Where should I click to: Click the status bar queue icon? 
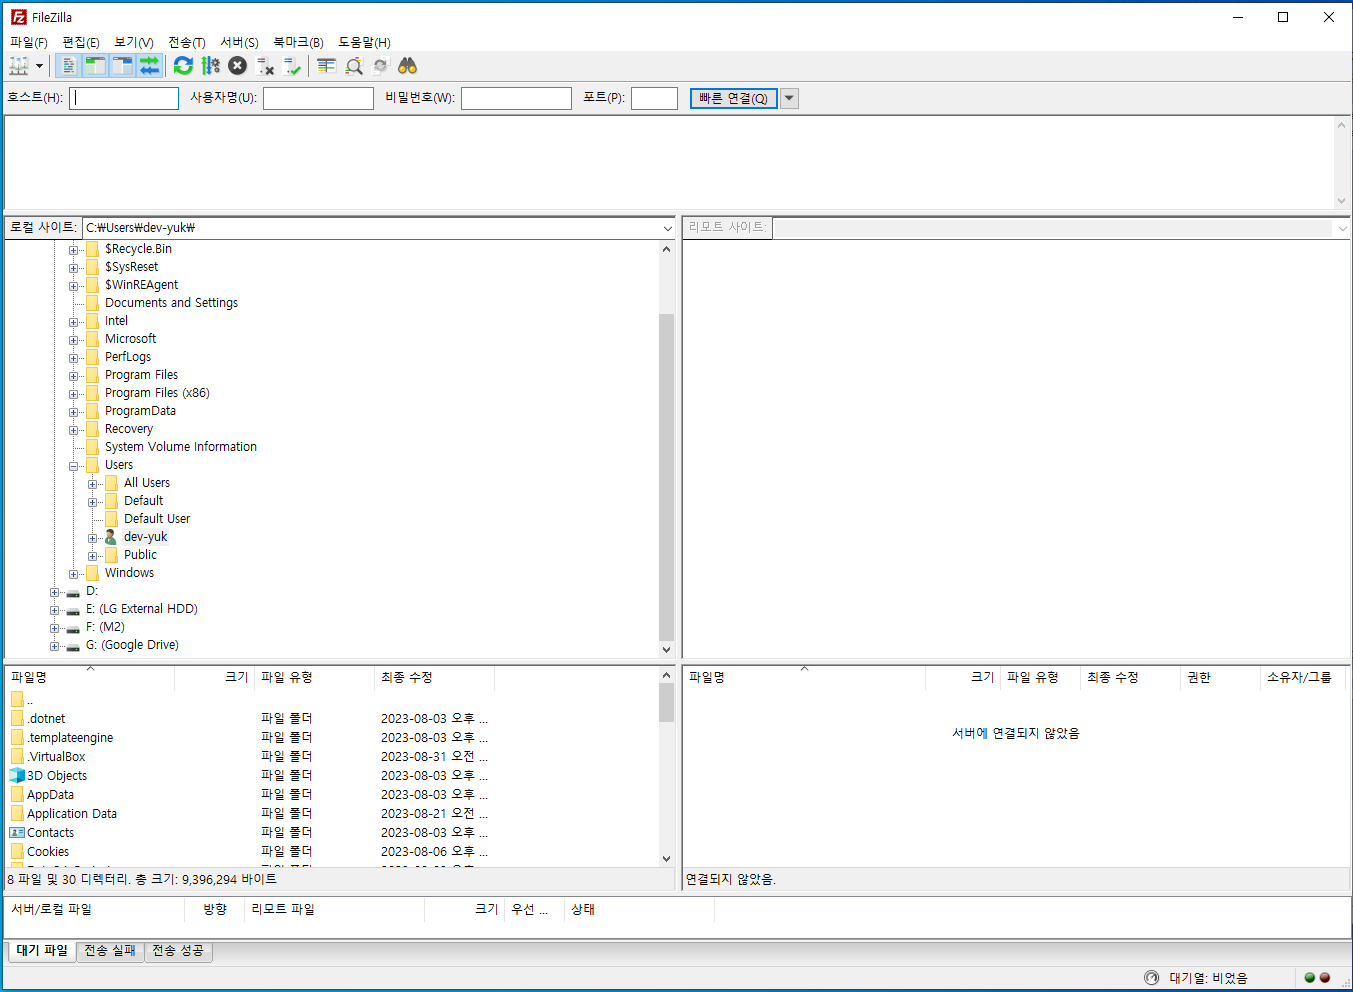tap(1151, 977)
